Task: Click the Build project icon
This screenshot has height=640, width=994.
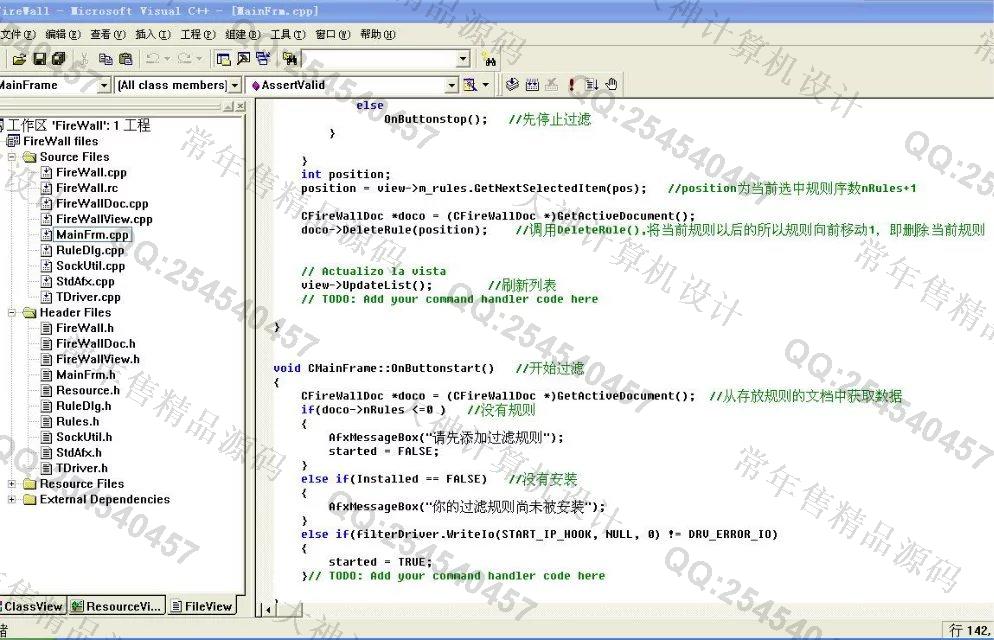Action: pyautogui.click(x=532, y=84)
